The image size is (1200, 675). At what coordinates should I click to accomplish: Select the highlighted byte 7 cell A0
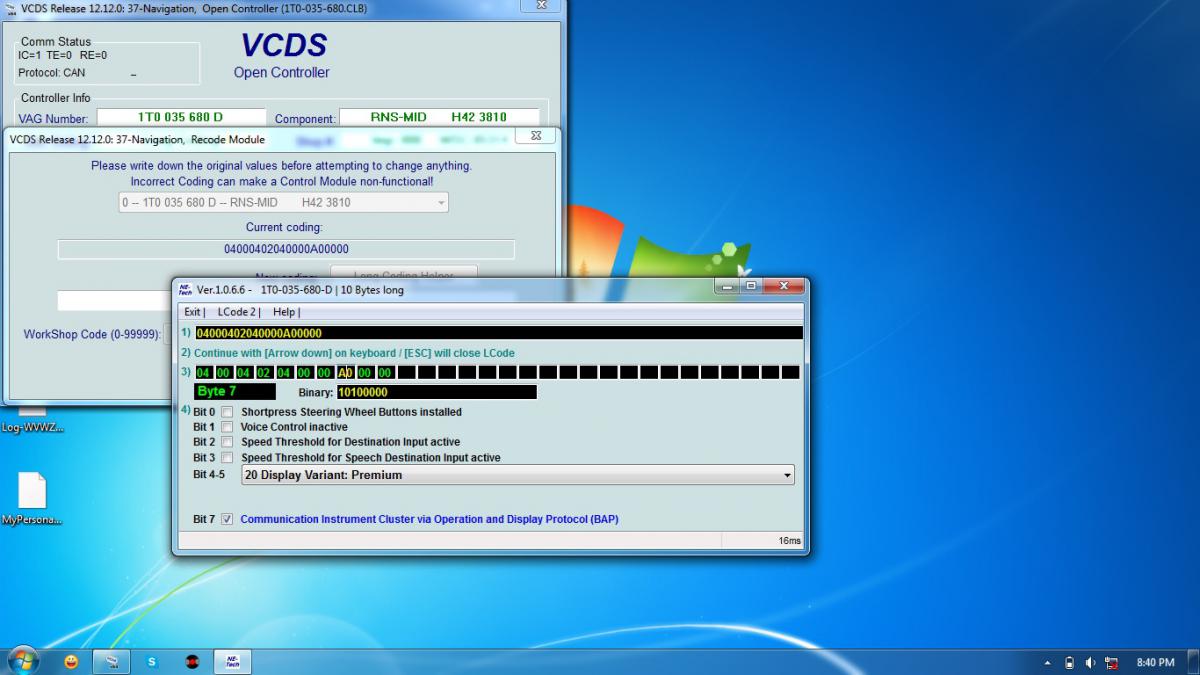(x=345, y=372)
